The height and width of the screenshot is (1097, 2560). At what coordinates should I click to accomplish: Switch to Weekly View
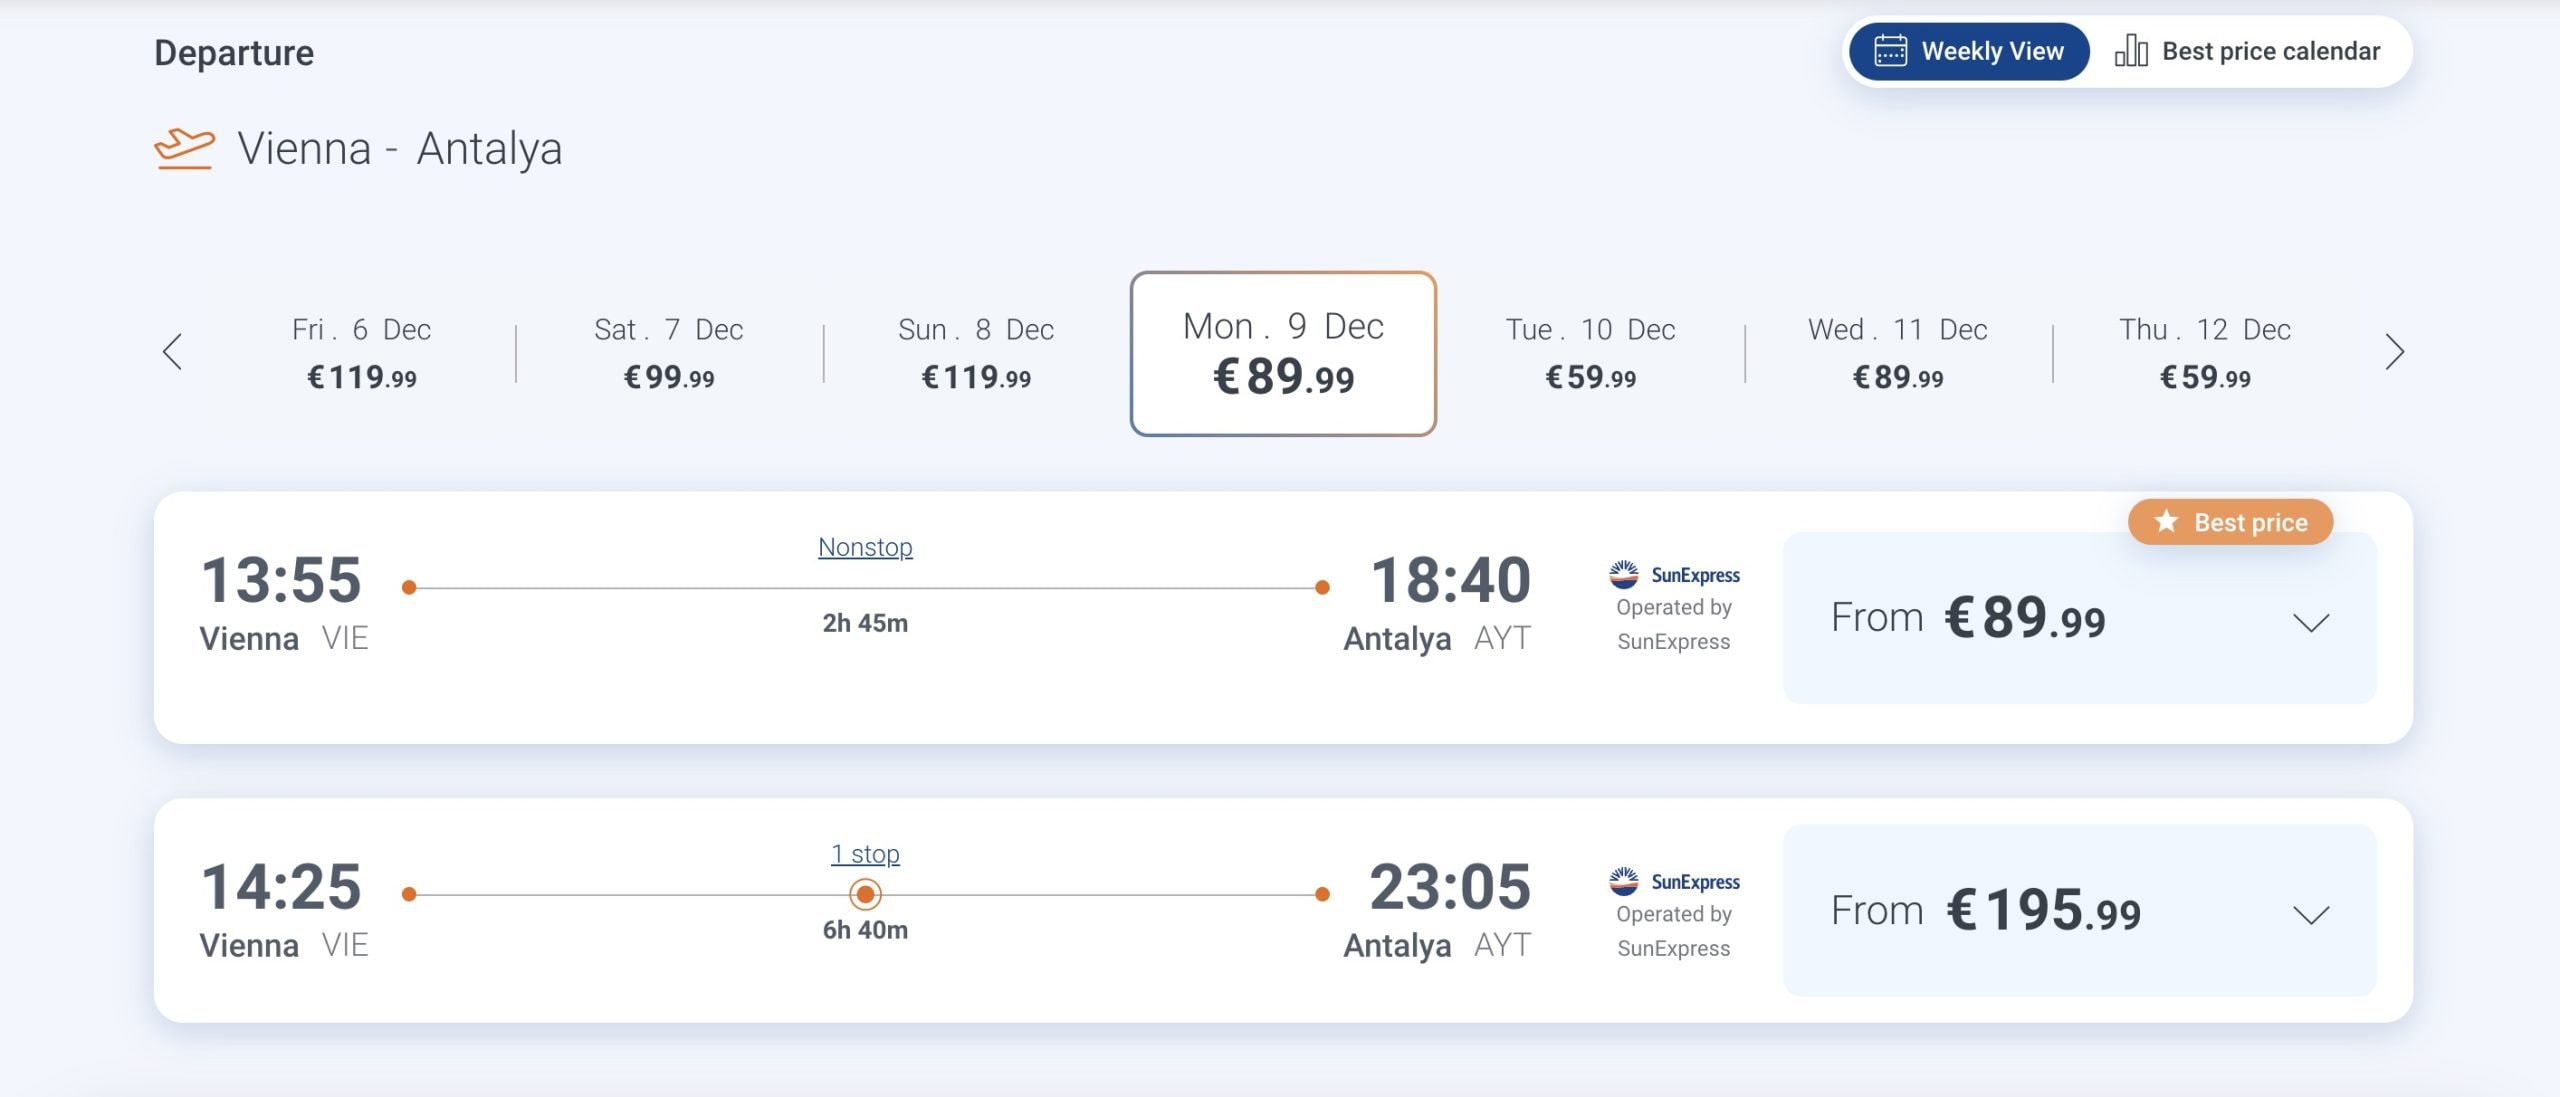coord(1969,51)
